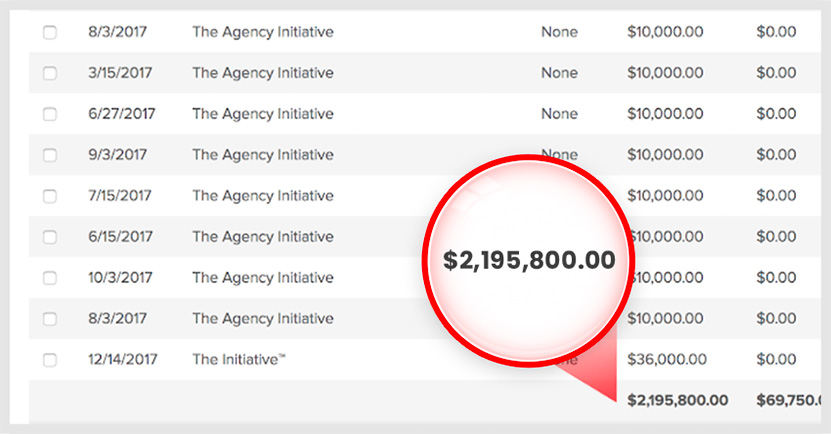
Task: Select the 12/14/2017 entry checkbox
Action: point(50,360)
